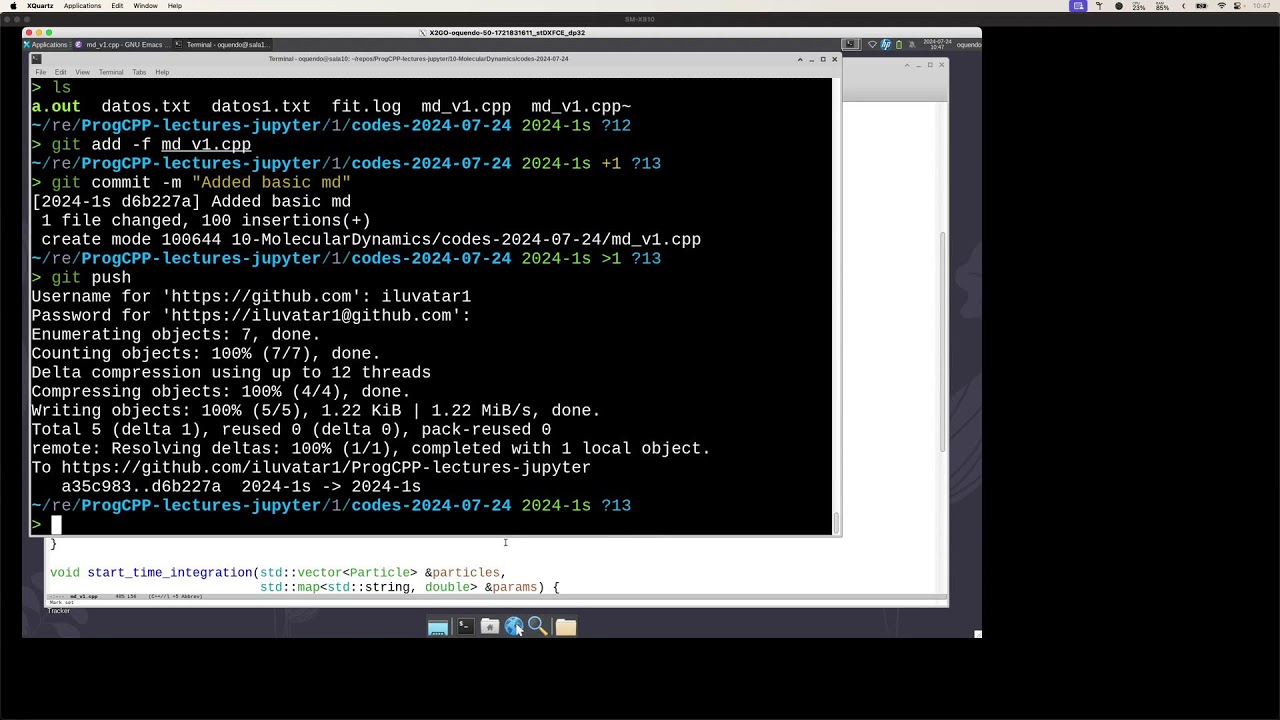This screenshot has width=1280, height=720.
Task: Check the battery indicator in the XFCE panel
Action: (899, 45)
